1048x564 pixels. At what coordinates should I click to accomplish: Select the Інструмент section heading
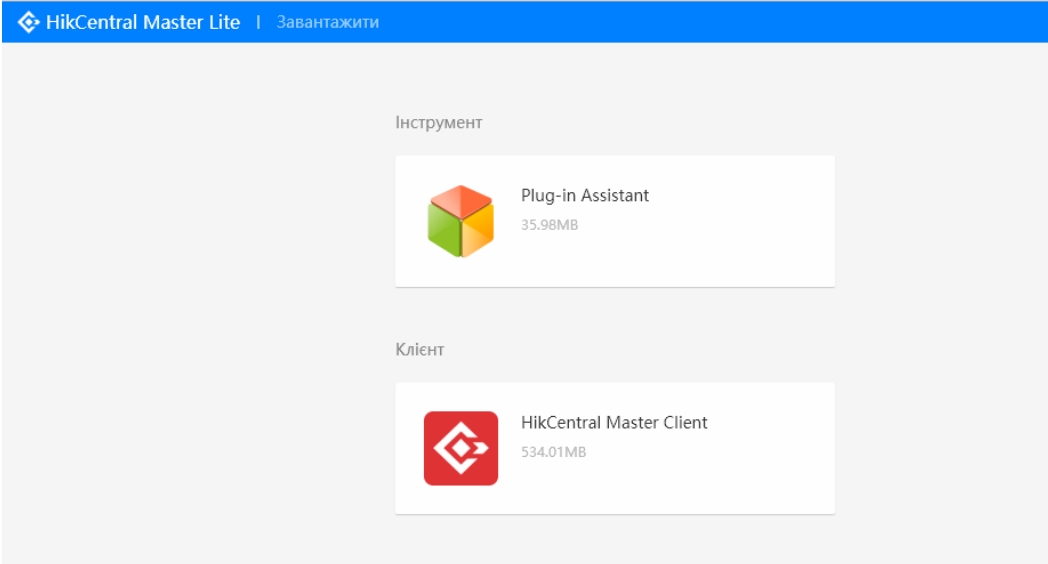click(438, 123)
